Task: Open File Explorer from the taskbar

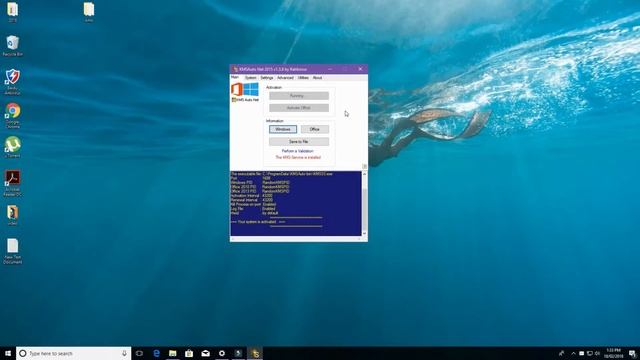Action: (x=173, y=353)
